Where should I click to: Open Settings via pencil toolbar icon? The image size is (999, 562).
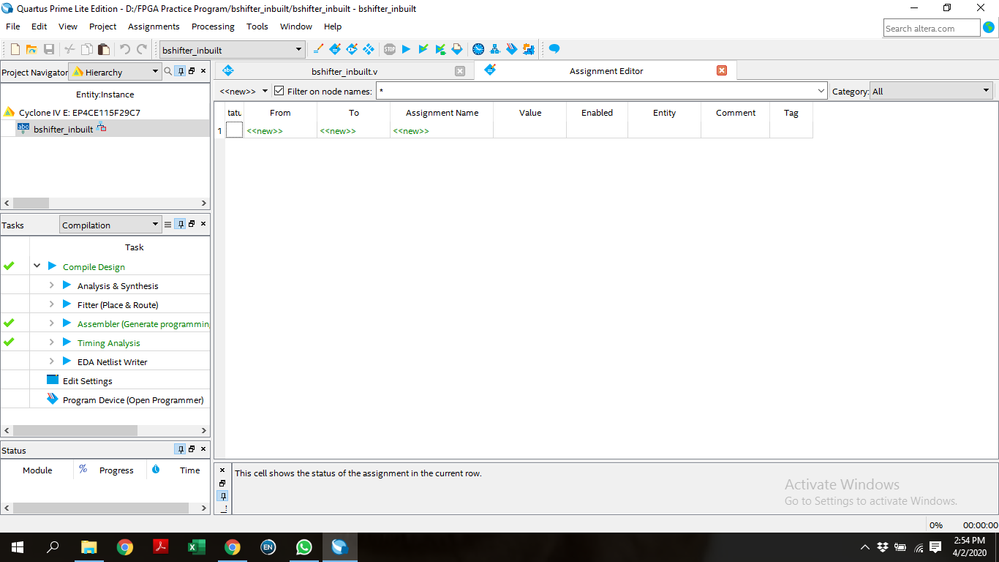(x=318, y=49)
